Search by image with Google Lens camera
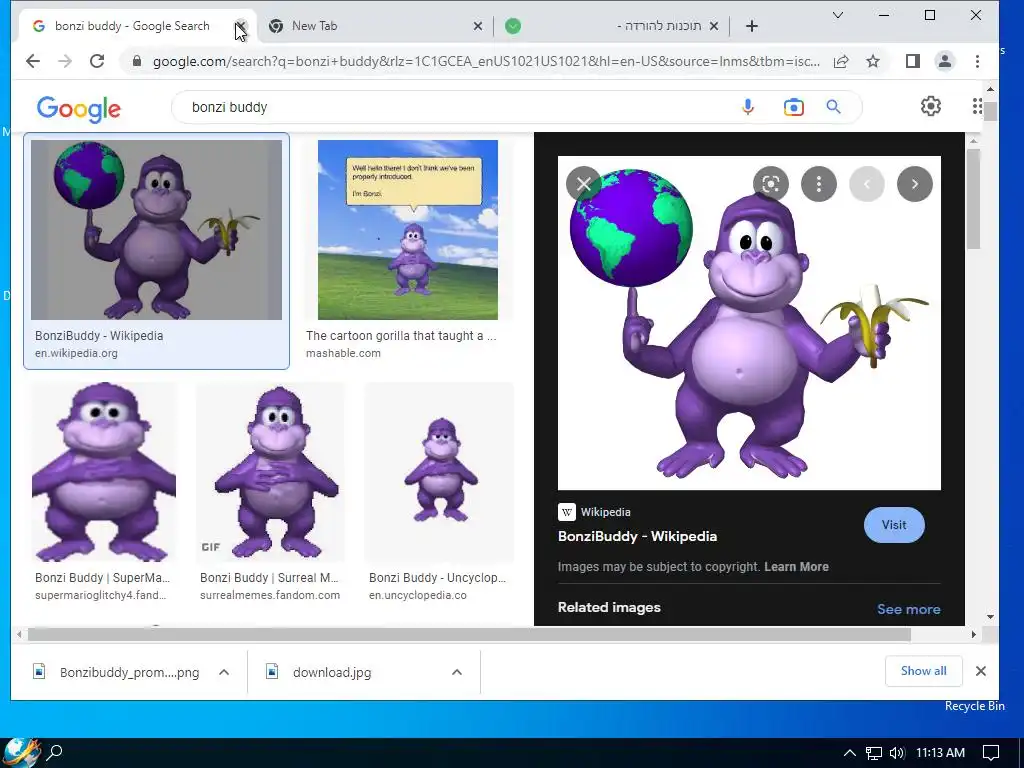Image resolution: width=1024 pixels, height=768 pixels. 793,107
